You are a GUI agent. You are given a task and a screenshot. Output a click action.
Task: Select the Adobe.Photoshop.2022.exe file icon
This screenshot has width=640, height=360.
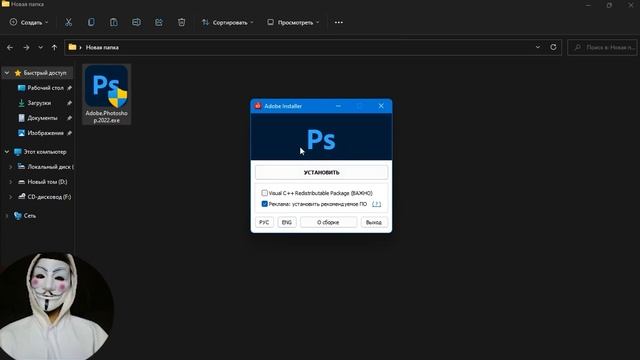(x=107, y=94)
